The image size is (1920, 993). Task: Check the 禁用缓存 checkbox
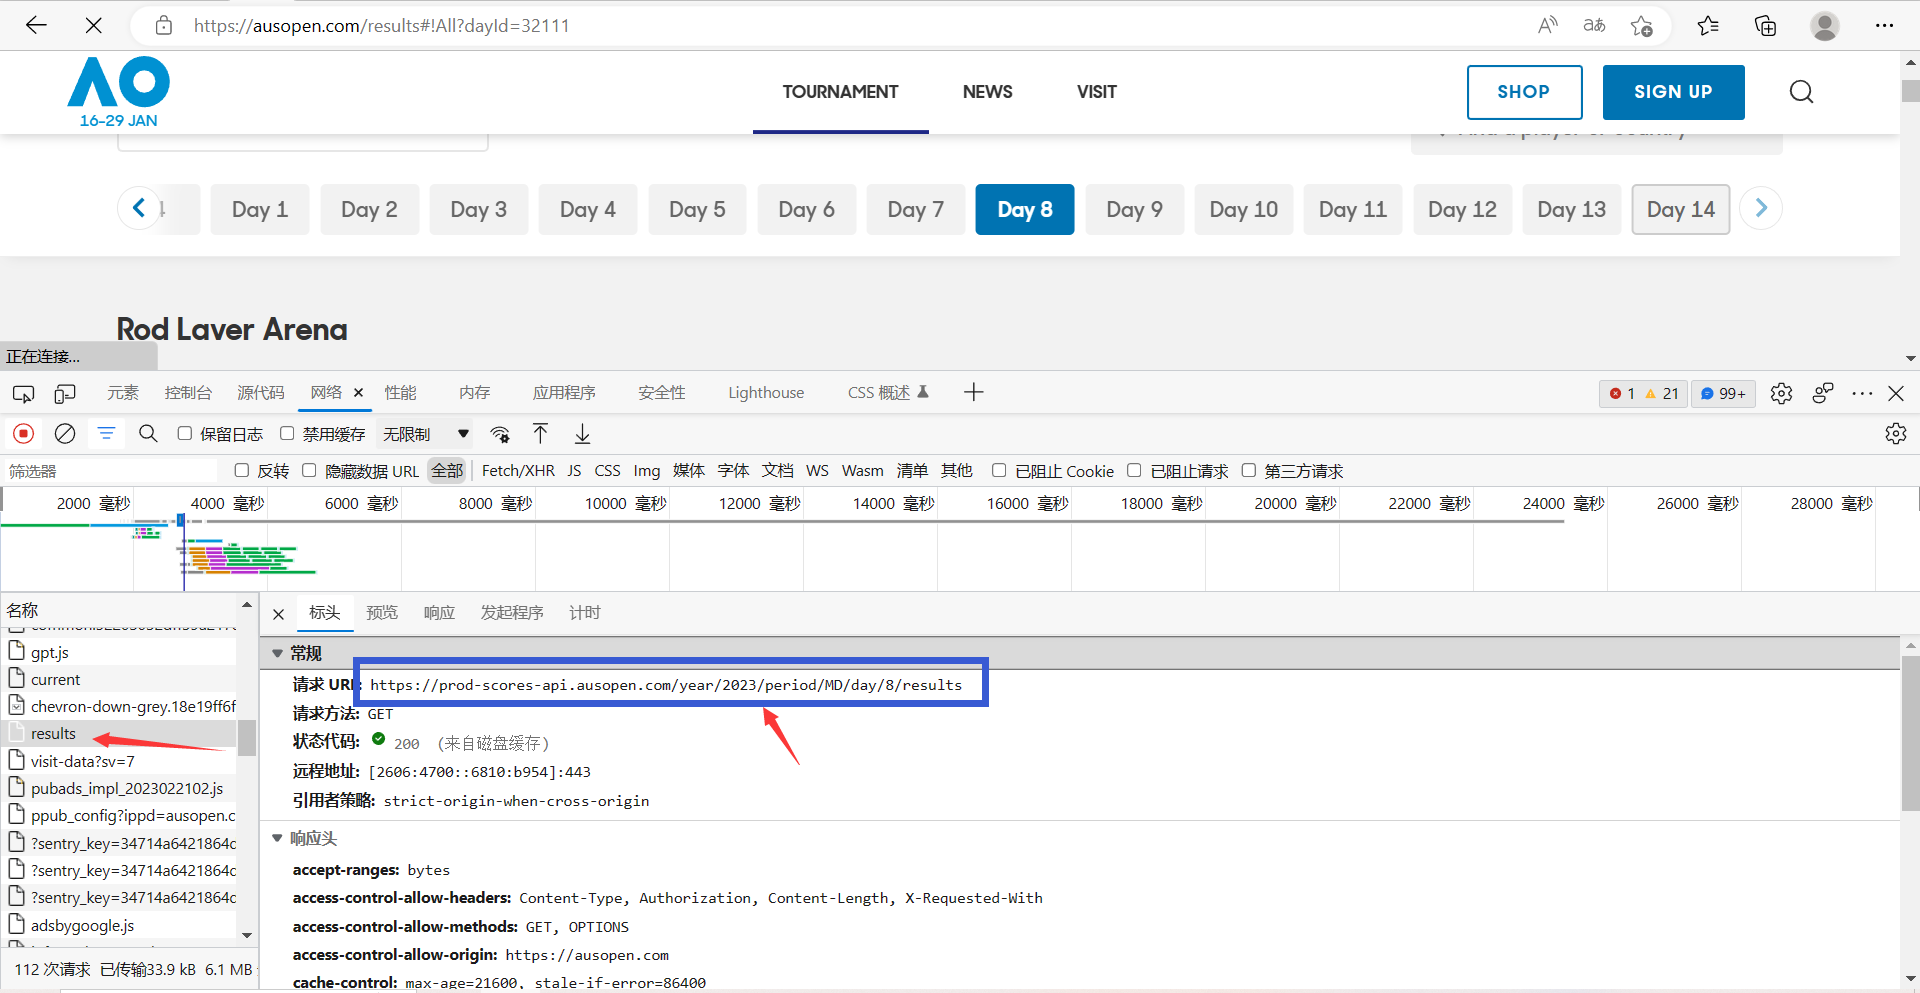pyautogui.click(x=288, y=434)
